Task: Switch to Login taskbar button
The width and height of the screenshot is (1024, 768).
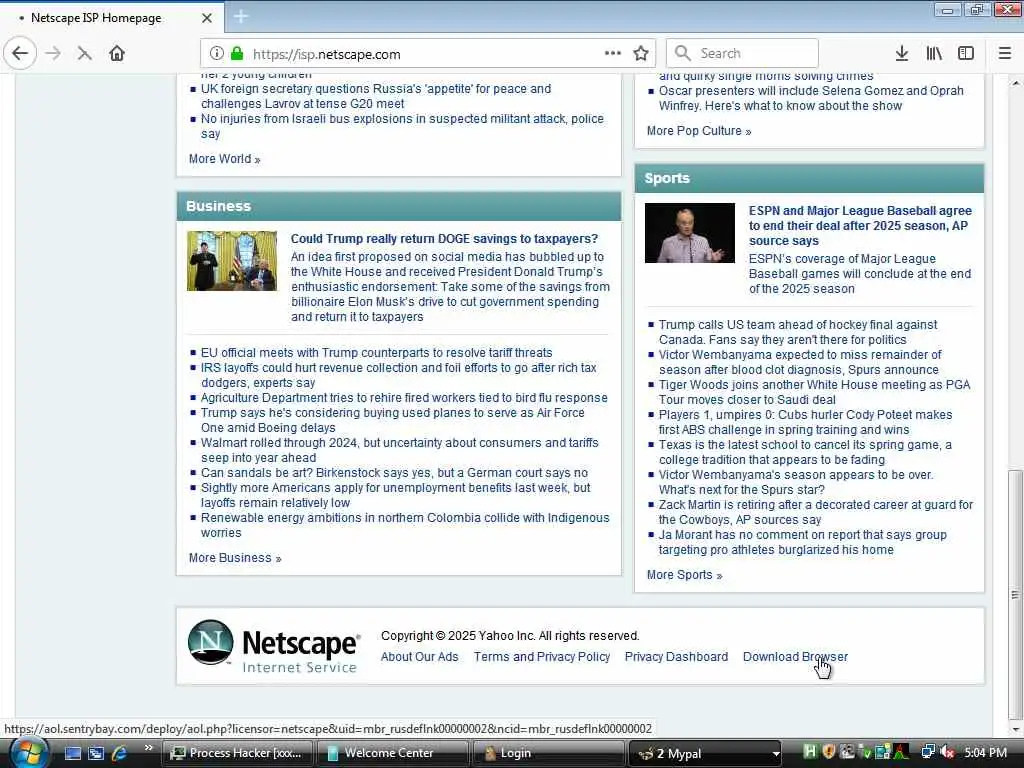Action: 547,753
